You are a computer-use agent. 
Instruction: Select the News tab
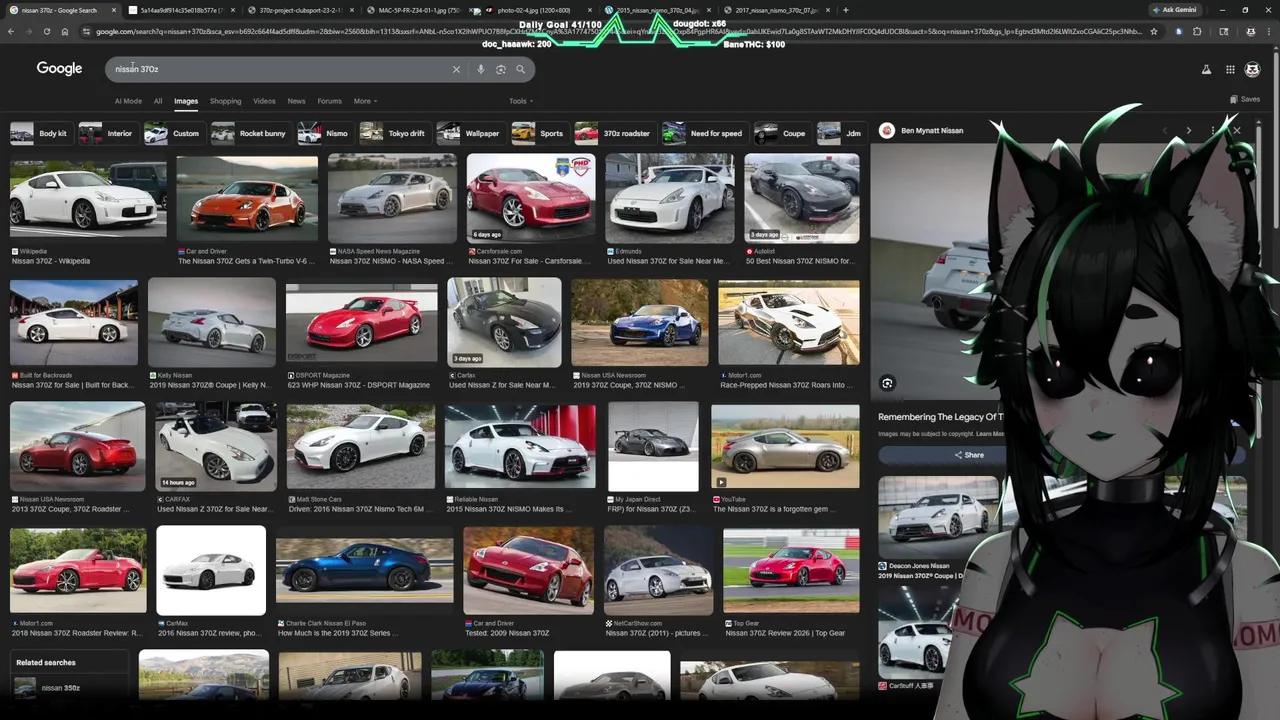click(x=296, y=101)
